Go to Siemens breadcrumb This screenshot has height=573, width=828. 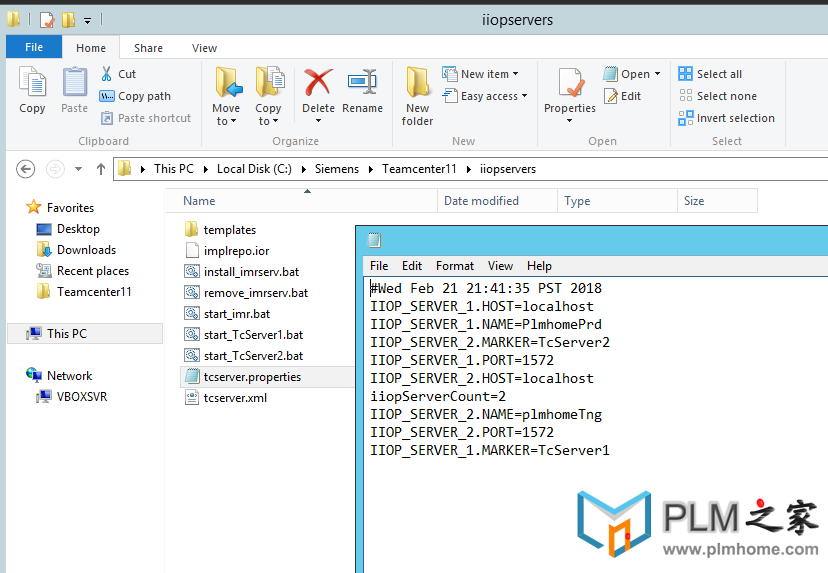pyautogui.click(x=337, y=169)
